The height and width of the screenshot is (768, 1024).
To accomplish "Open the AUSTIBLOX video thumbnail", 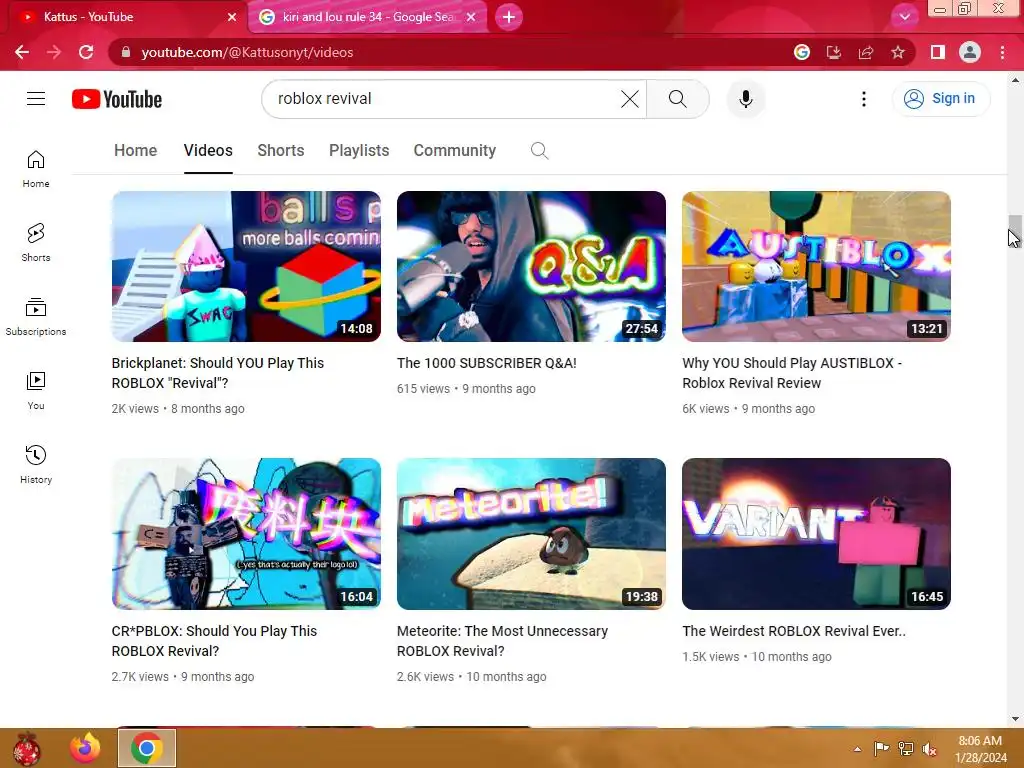I will [816, 266].
